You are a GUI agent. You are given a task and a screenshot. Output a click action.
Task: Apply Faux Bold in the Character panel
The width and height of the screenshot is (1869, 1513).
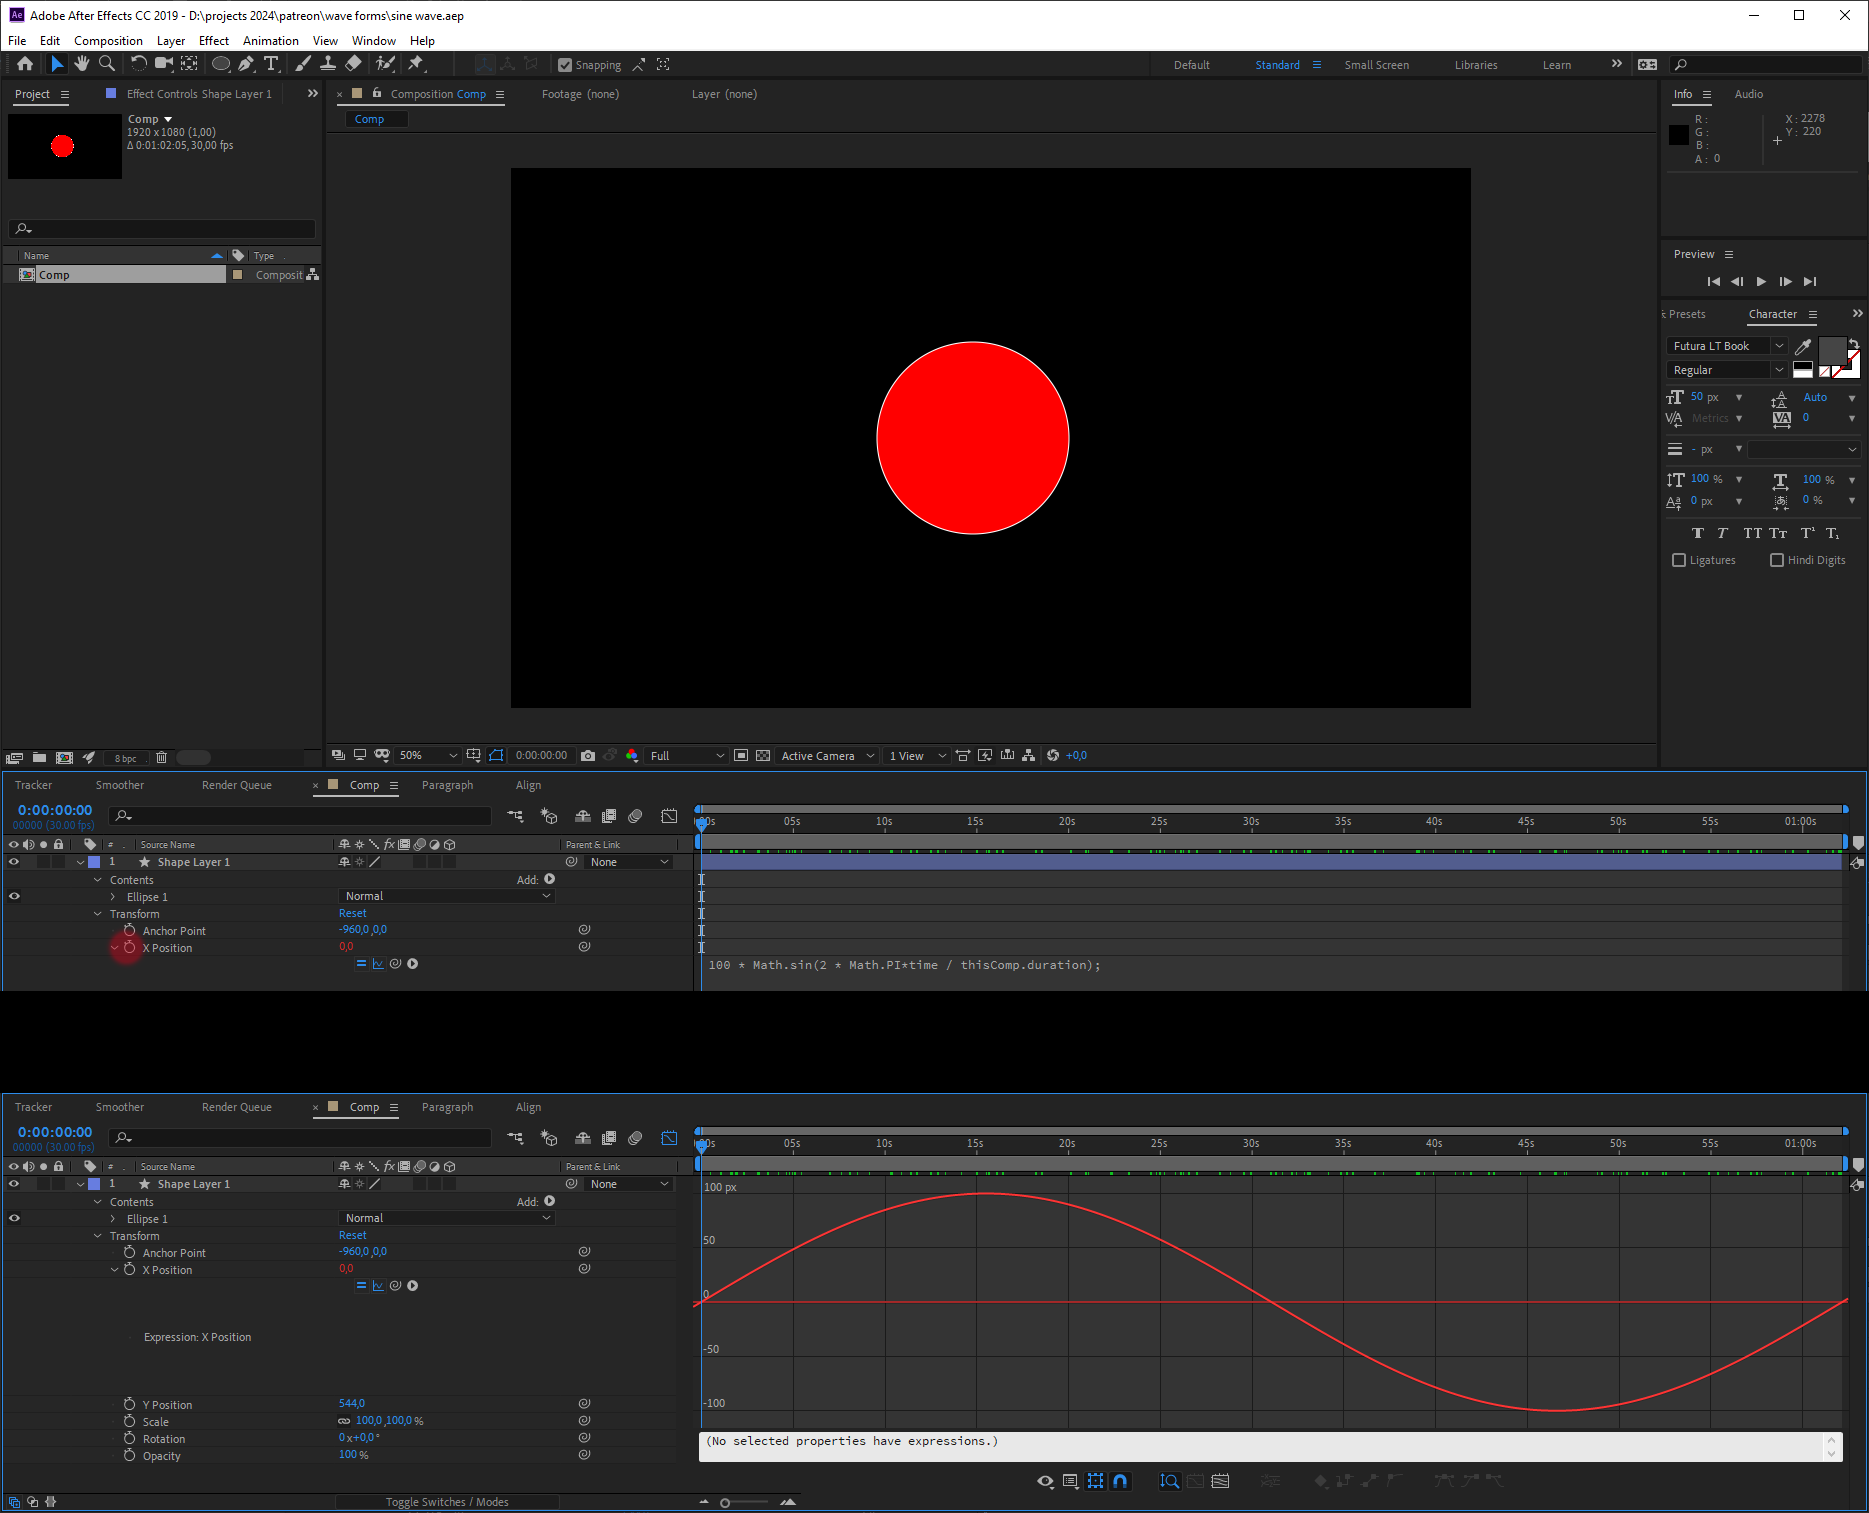1697,533
